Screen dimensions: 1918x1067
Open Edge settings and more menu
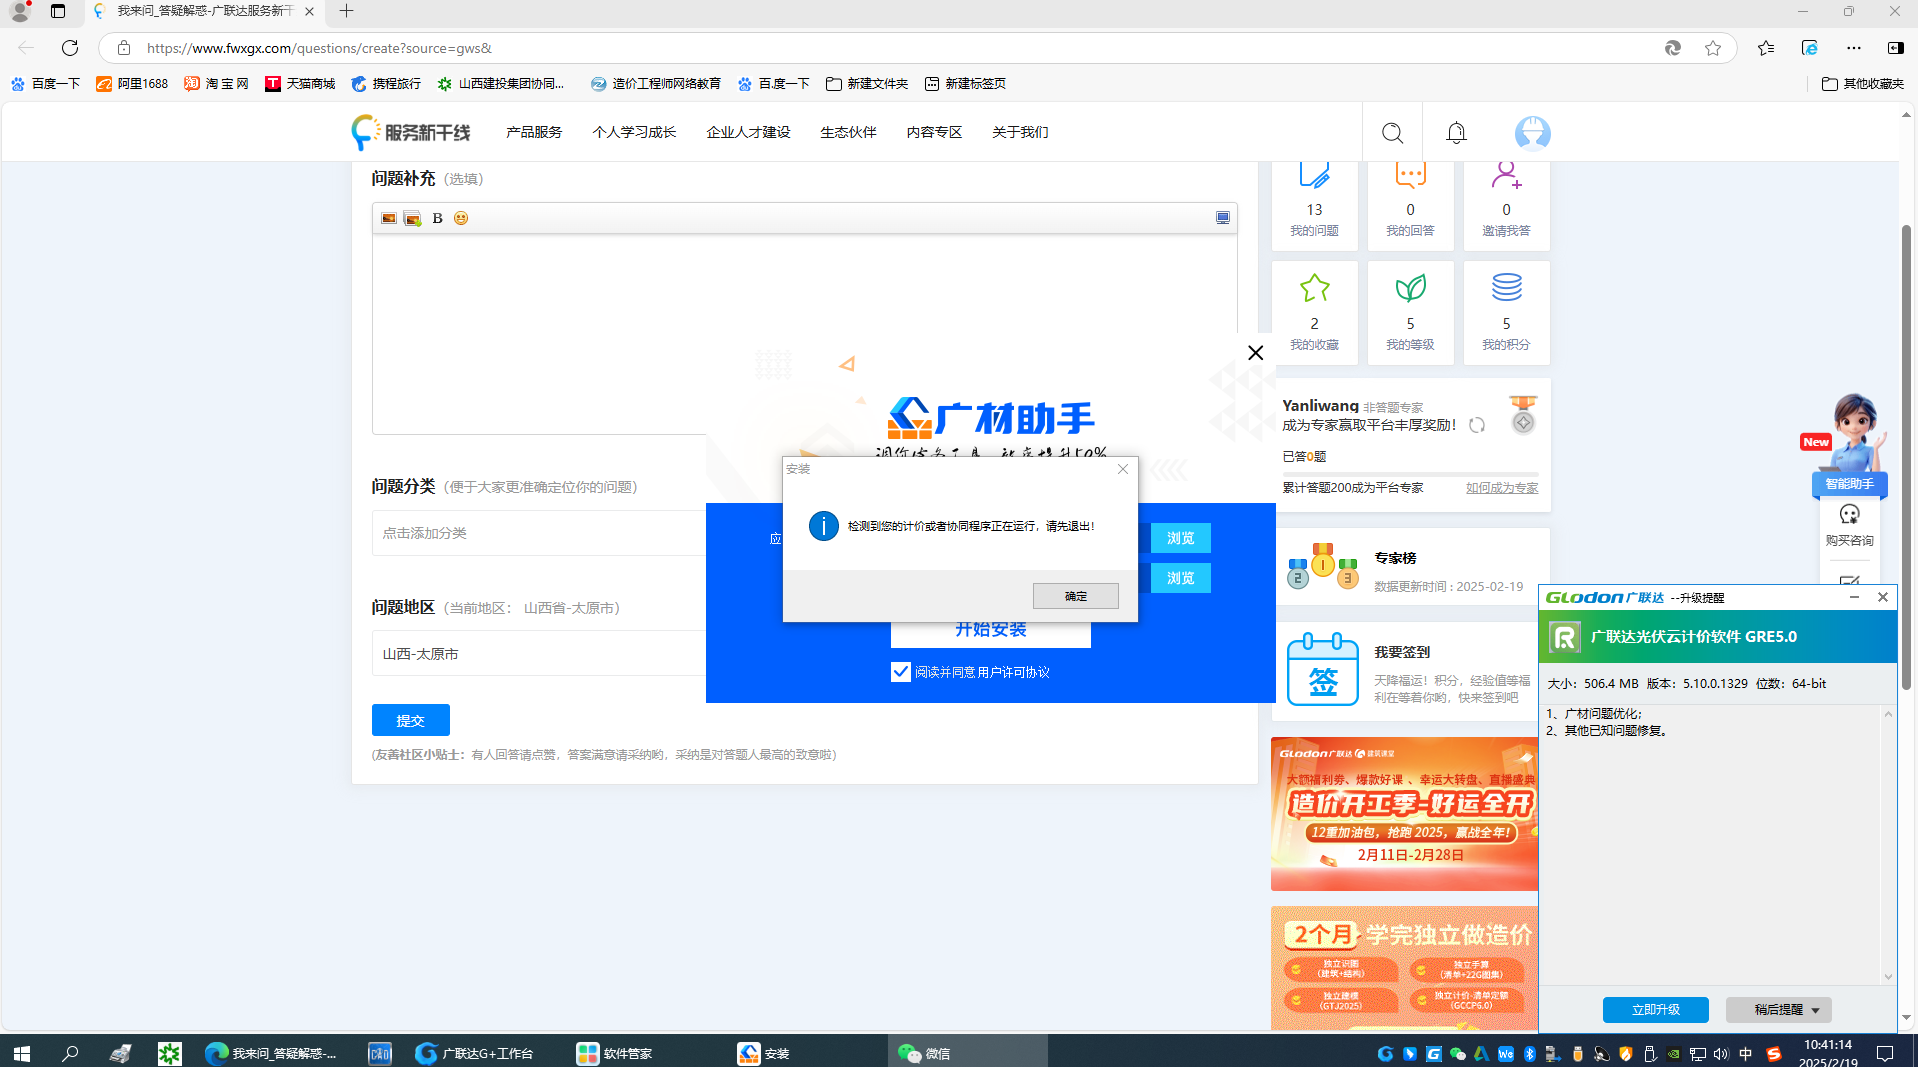1854,48
